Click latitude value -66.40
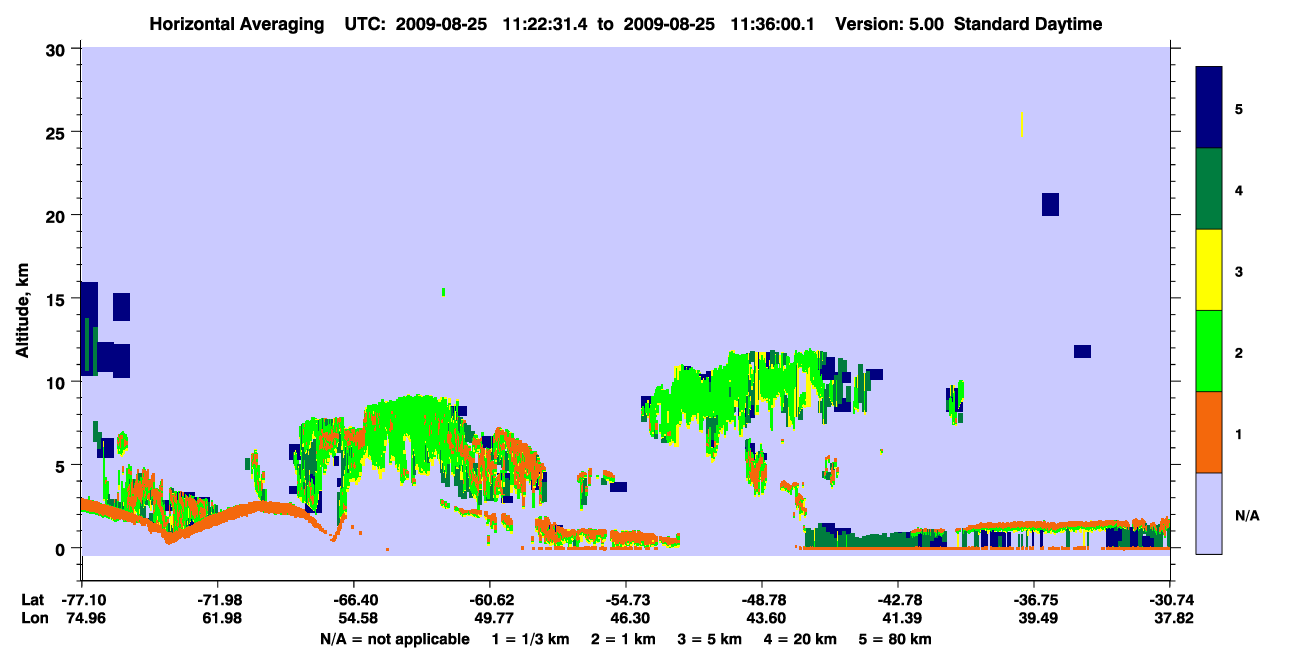1300x667 pixels. coord(354,600)
